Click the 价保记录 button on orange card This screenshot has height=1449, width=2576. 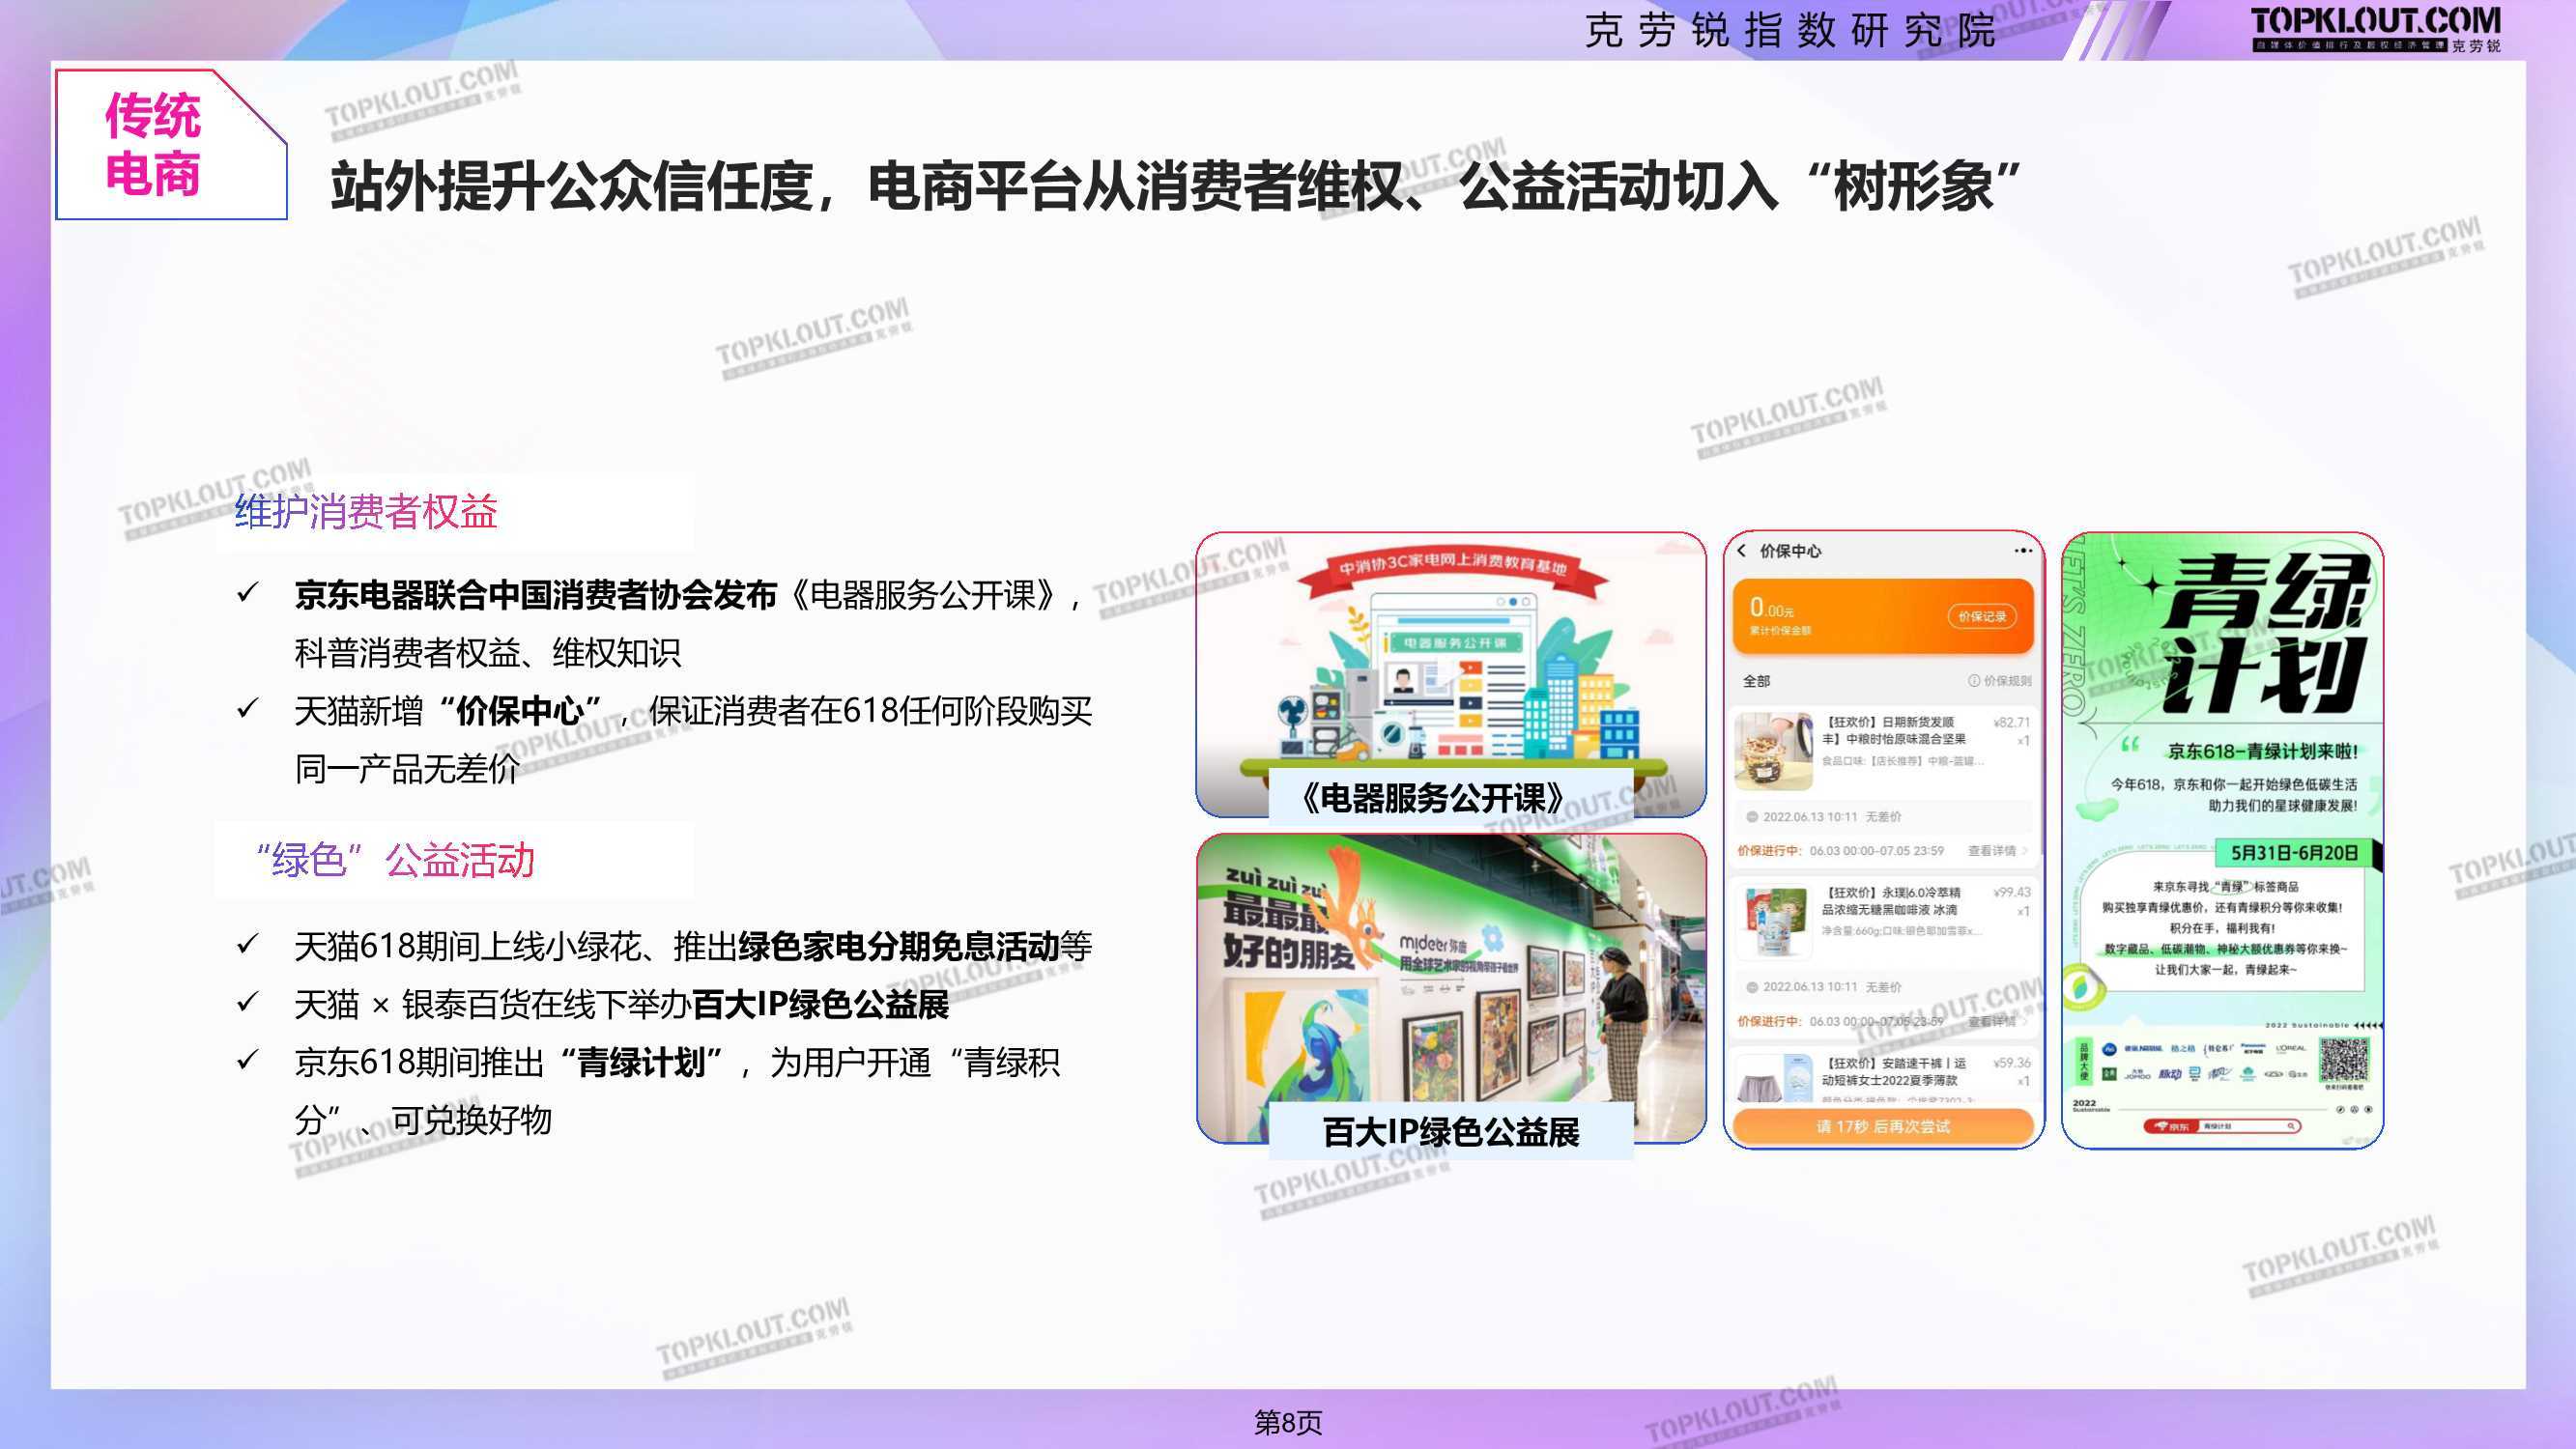tap(1982, 616)
